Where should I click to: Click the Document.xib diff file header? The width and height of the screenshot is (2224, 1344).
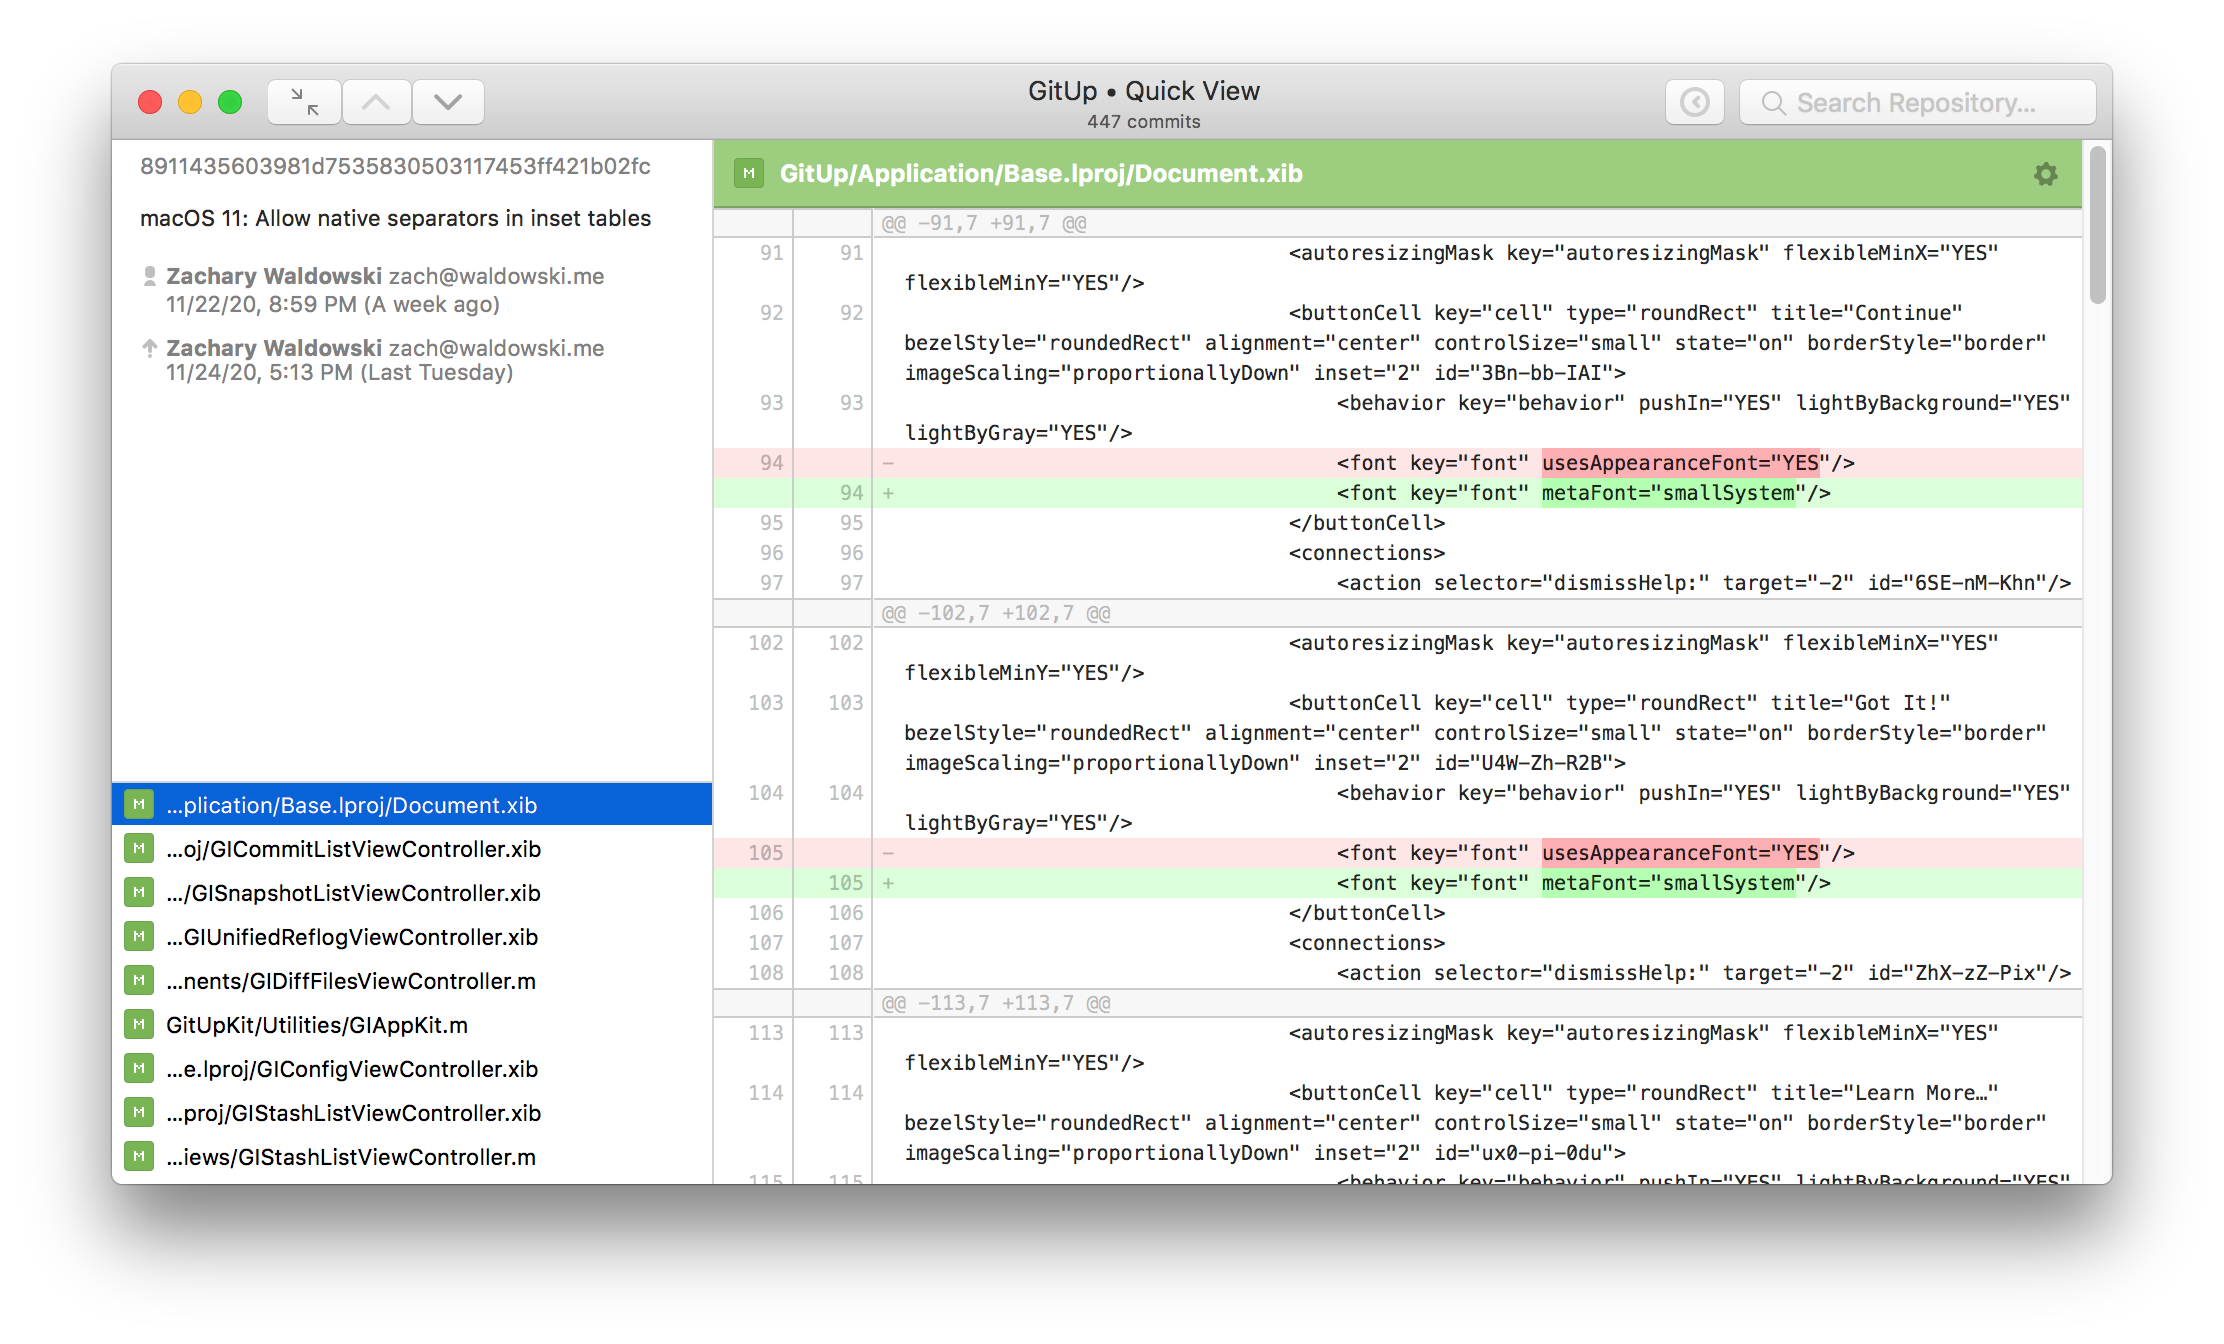[1040, 174]
